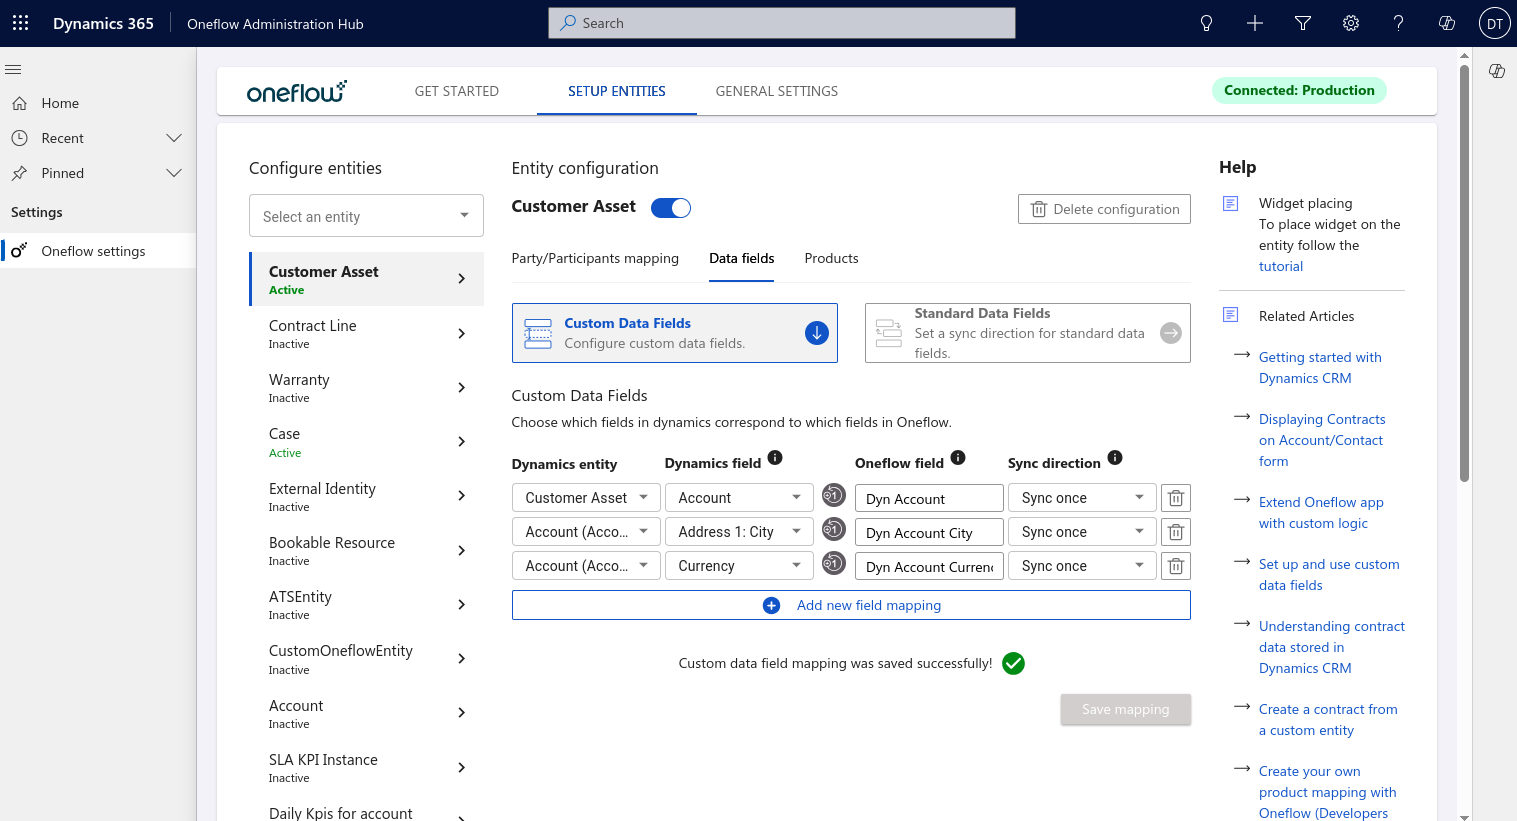Click the page vertical scrollbar
This screenshot has height=821, width=1517.
pos(1465,272)
